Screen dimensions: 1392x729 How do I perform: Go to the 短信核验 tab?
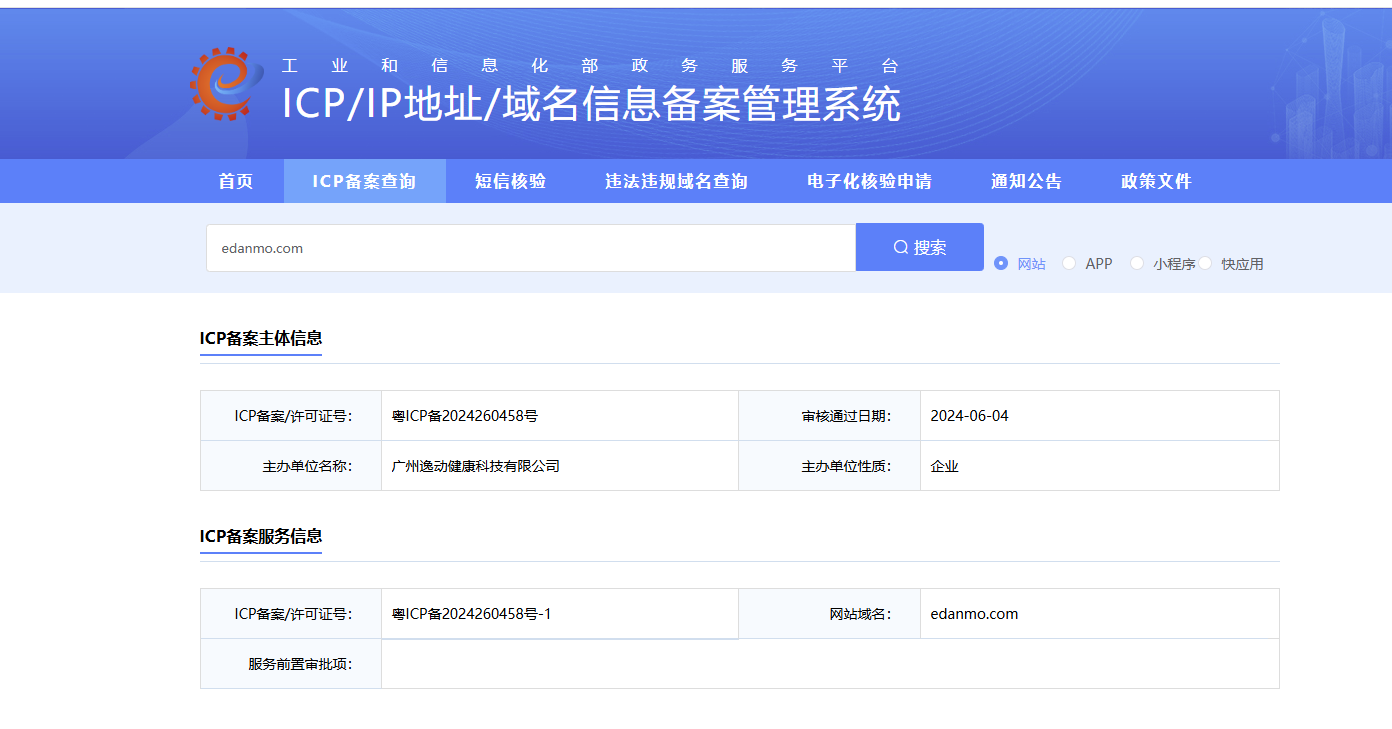click(511, 181)
